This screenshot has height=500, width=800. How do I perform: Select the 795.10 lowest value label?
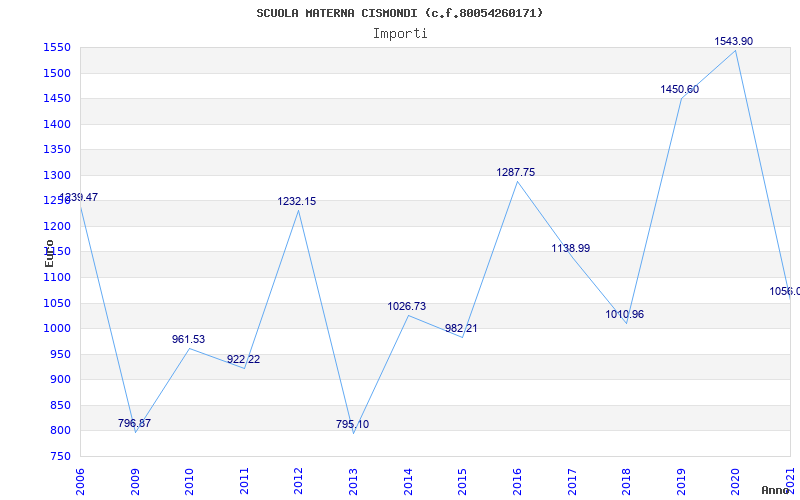pyautogui.click(x=352, y=424)
